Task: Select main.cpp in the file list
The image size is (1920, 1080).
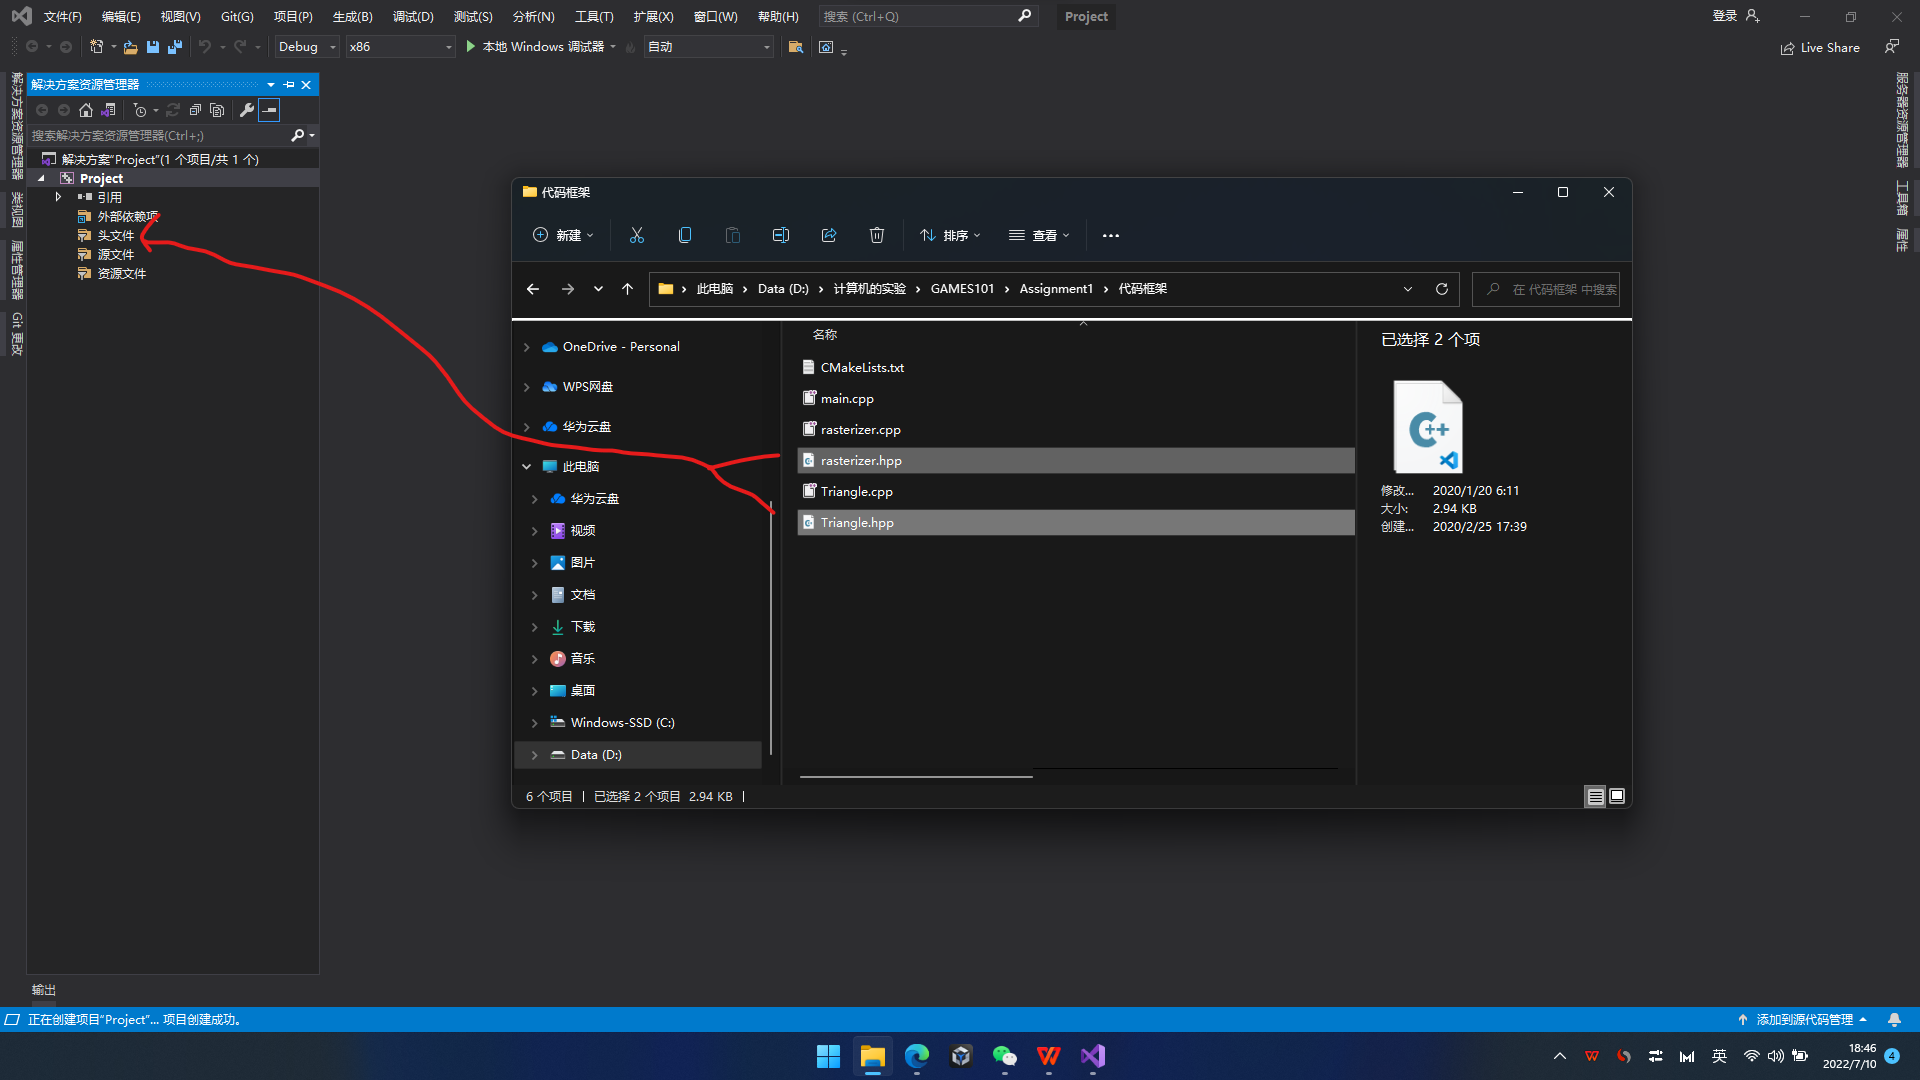Action: 847,398
